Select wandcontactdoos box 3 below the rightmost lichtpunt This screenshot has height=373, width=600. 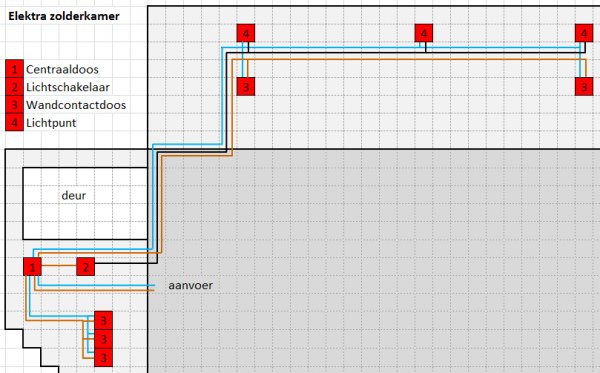(584, 86)
